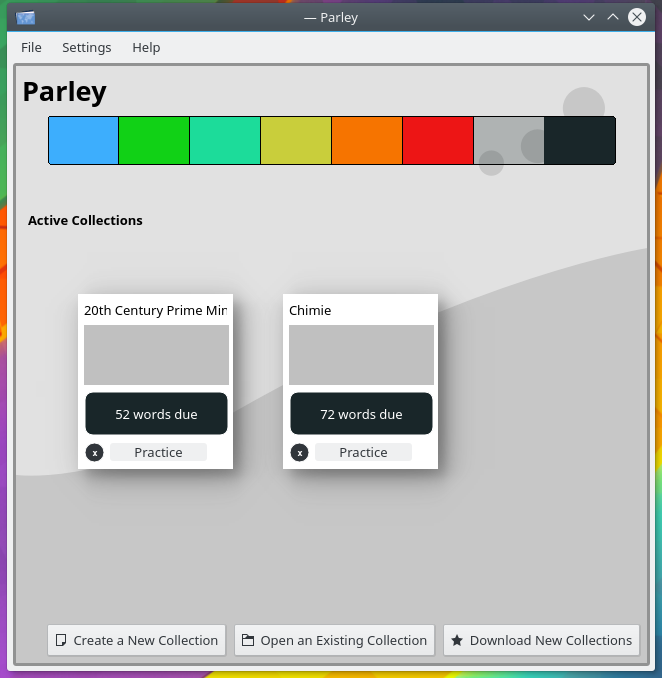Screen dimensions: 662x678
Task: Click the new document icon on Create button
Action: pyautogui.click(x=61, y=640)
